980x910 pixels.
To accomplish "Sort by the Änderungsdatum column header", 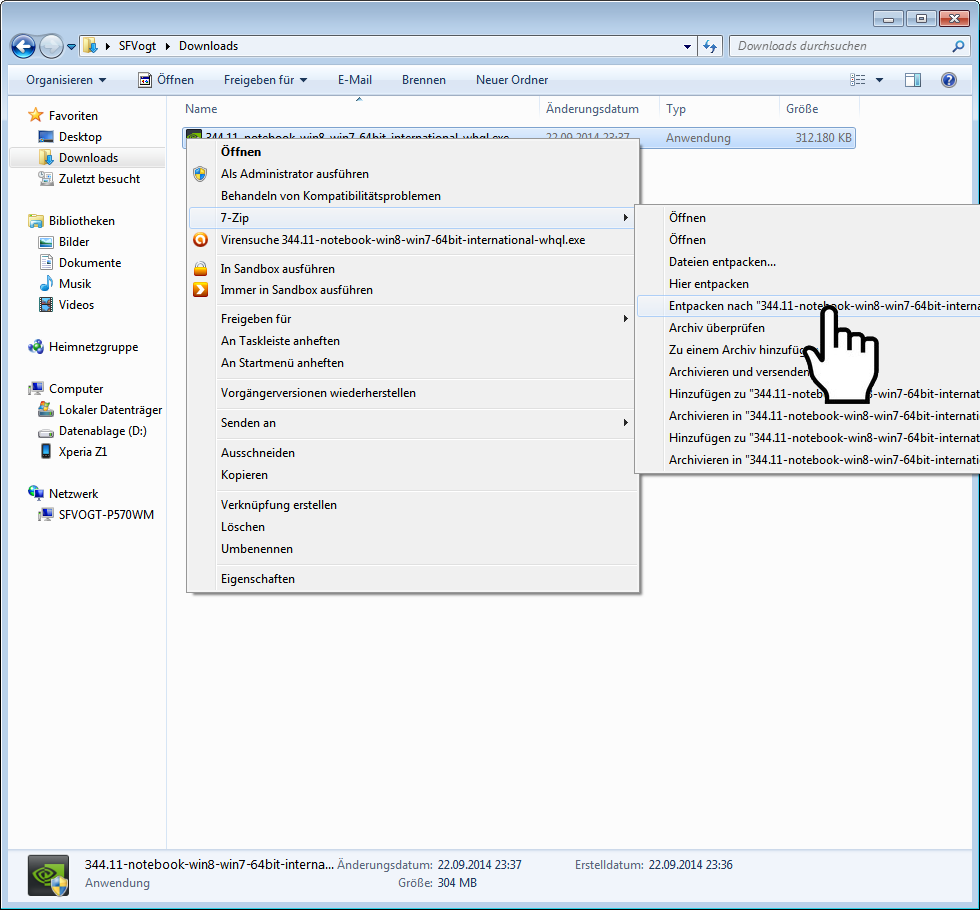I will [x=599, y=109].
